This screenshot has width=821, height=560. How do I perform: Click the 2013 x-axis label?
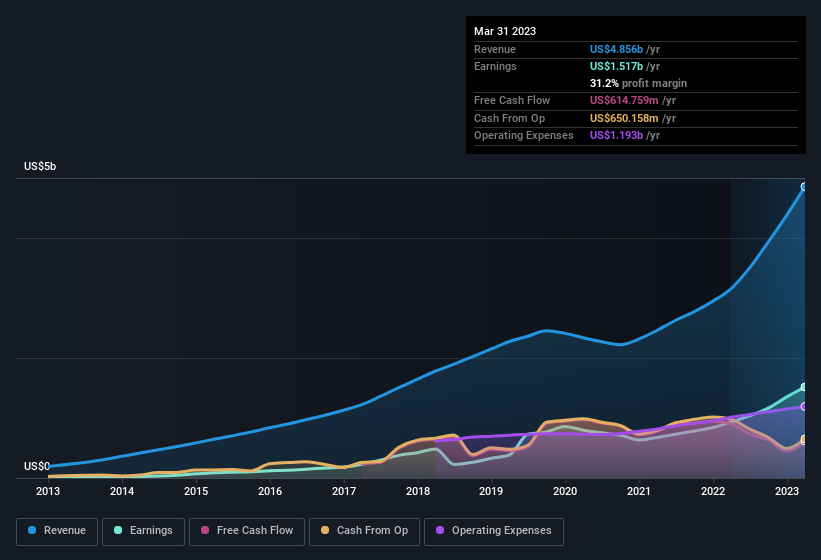pyautogui.click(x=48, y=491)
